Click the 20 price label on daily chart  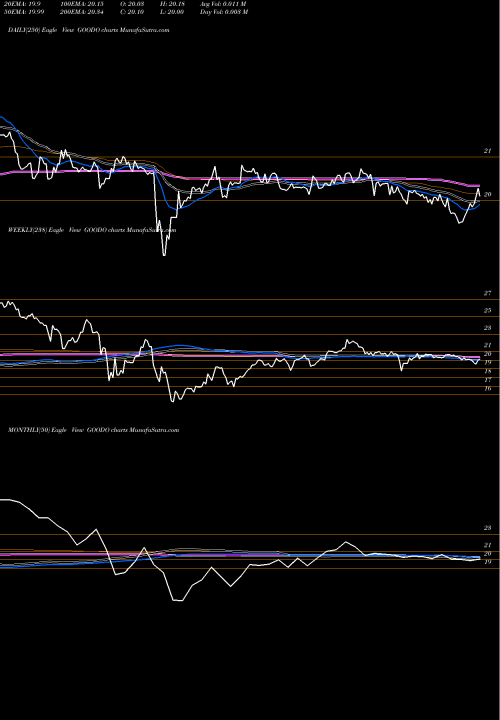click(488, 194)
